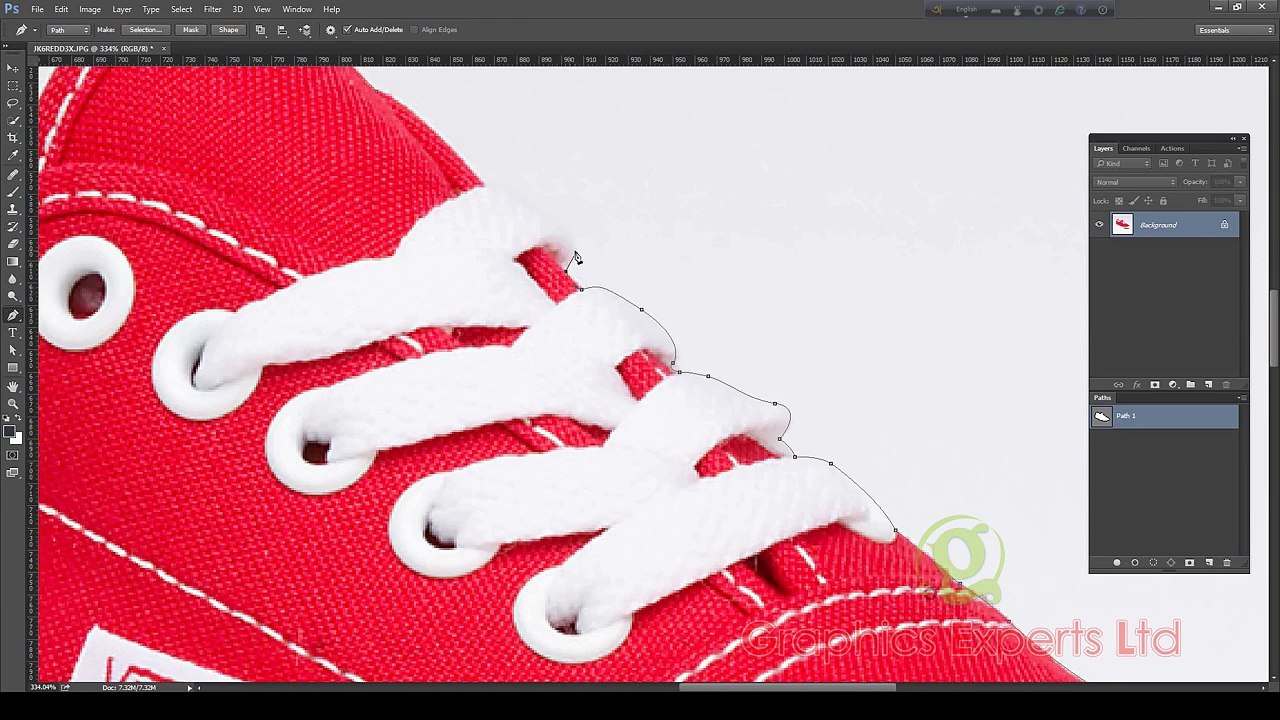Switch to the Actions tab
This screenshot has height=720, width=1280.
pyautogui.click(x=1172, y=148)
